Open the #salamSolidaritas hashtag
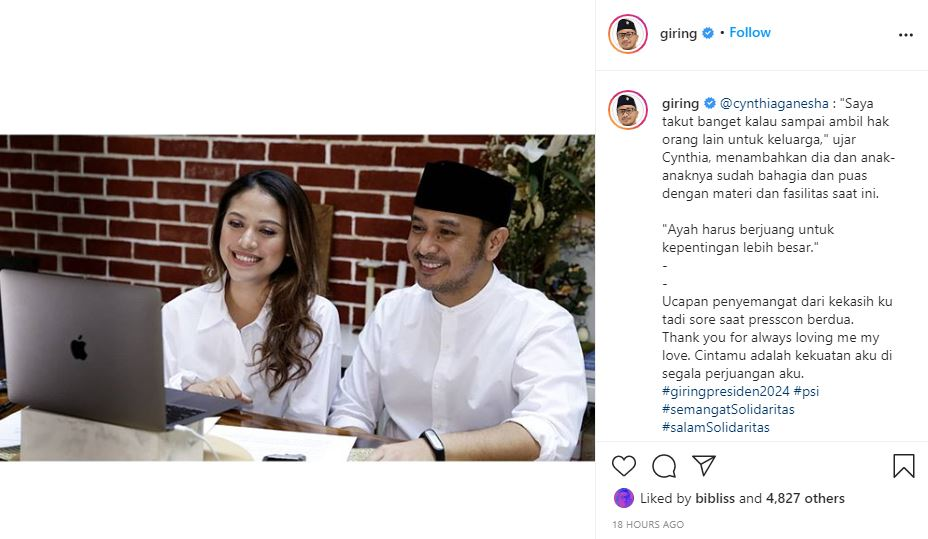Image resolution: width=928 pixels, height=539 pixels. tap(716, 427)
